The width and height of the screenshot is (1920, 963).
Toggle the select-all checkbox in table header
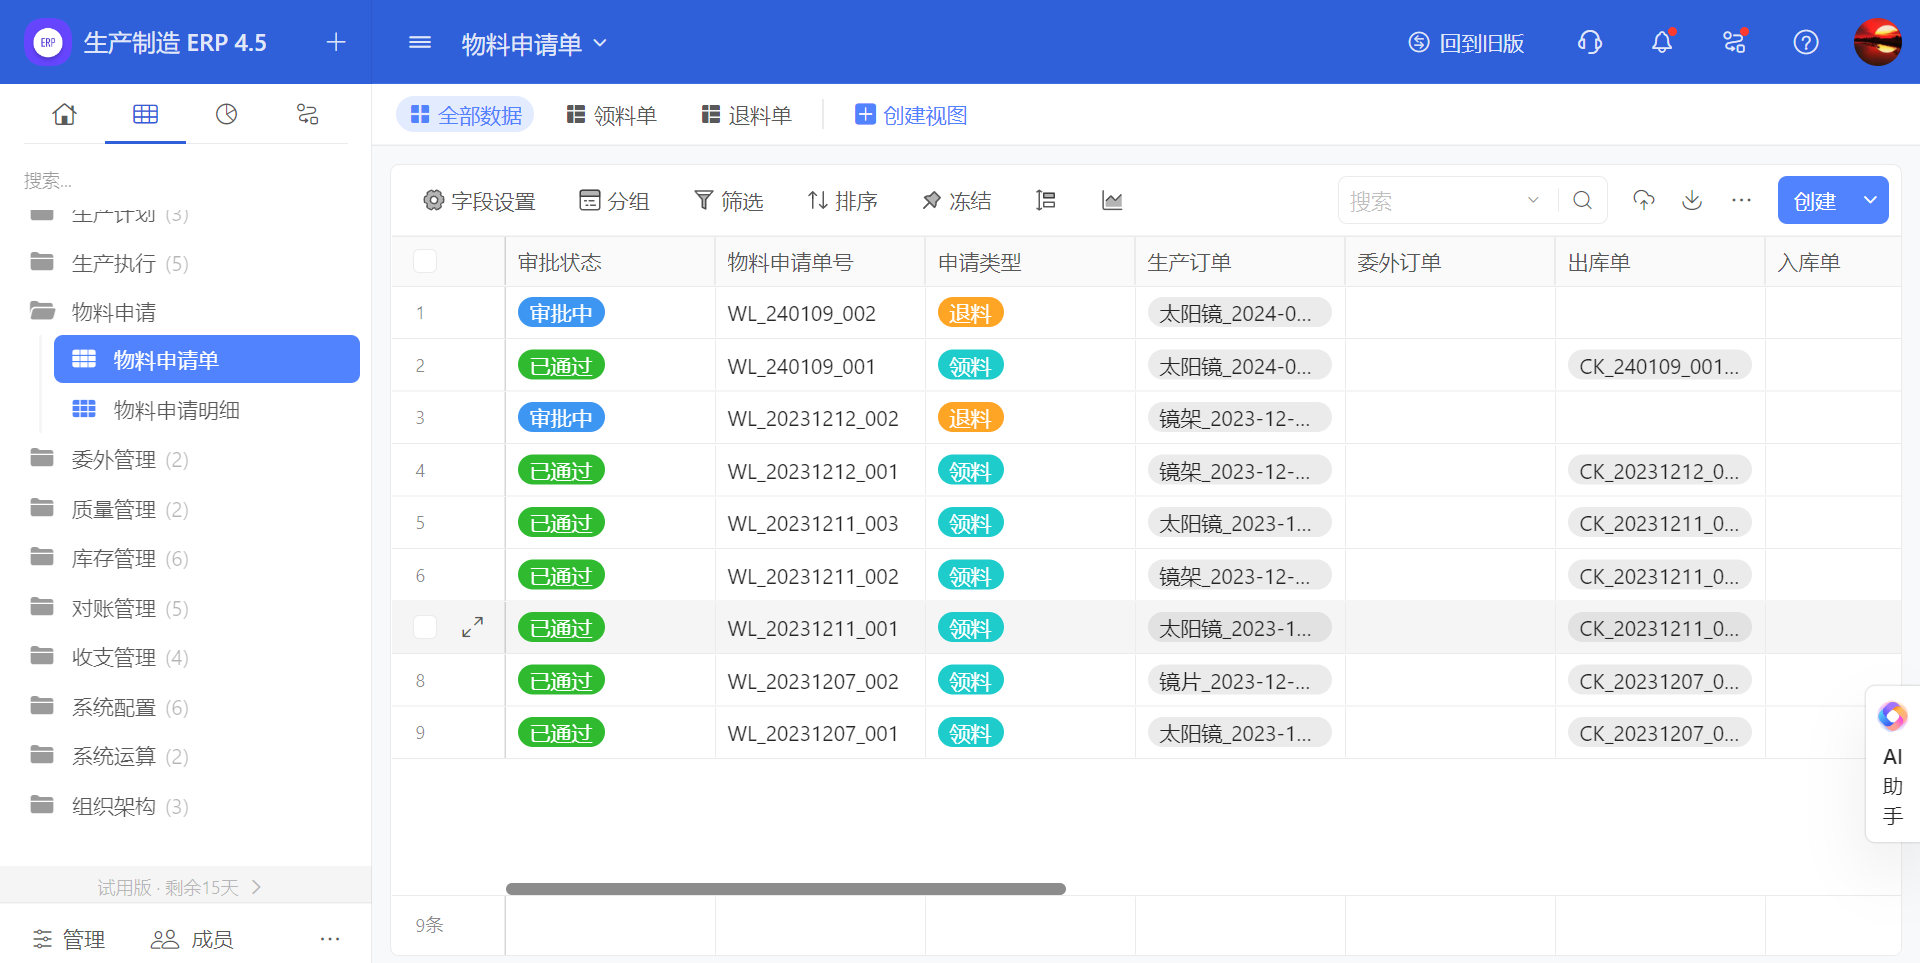point(425,261)
